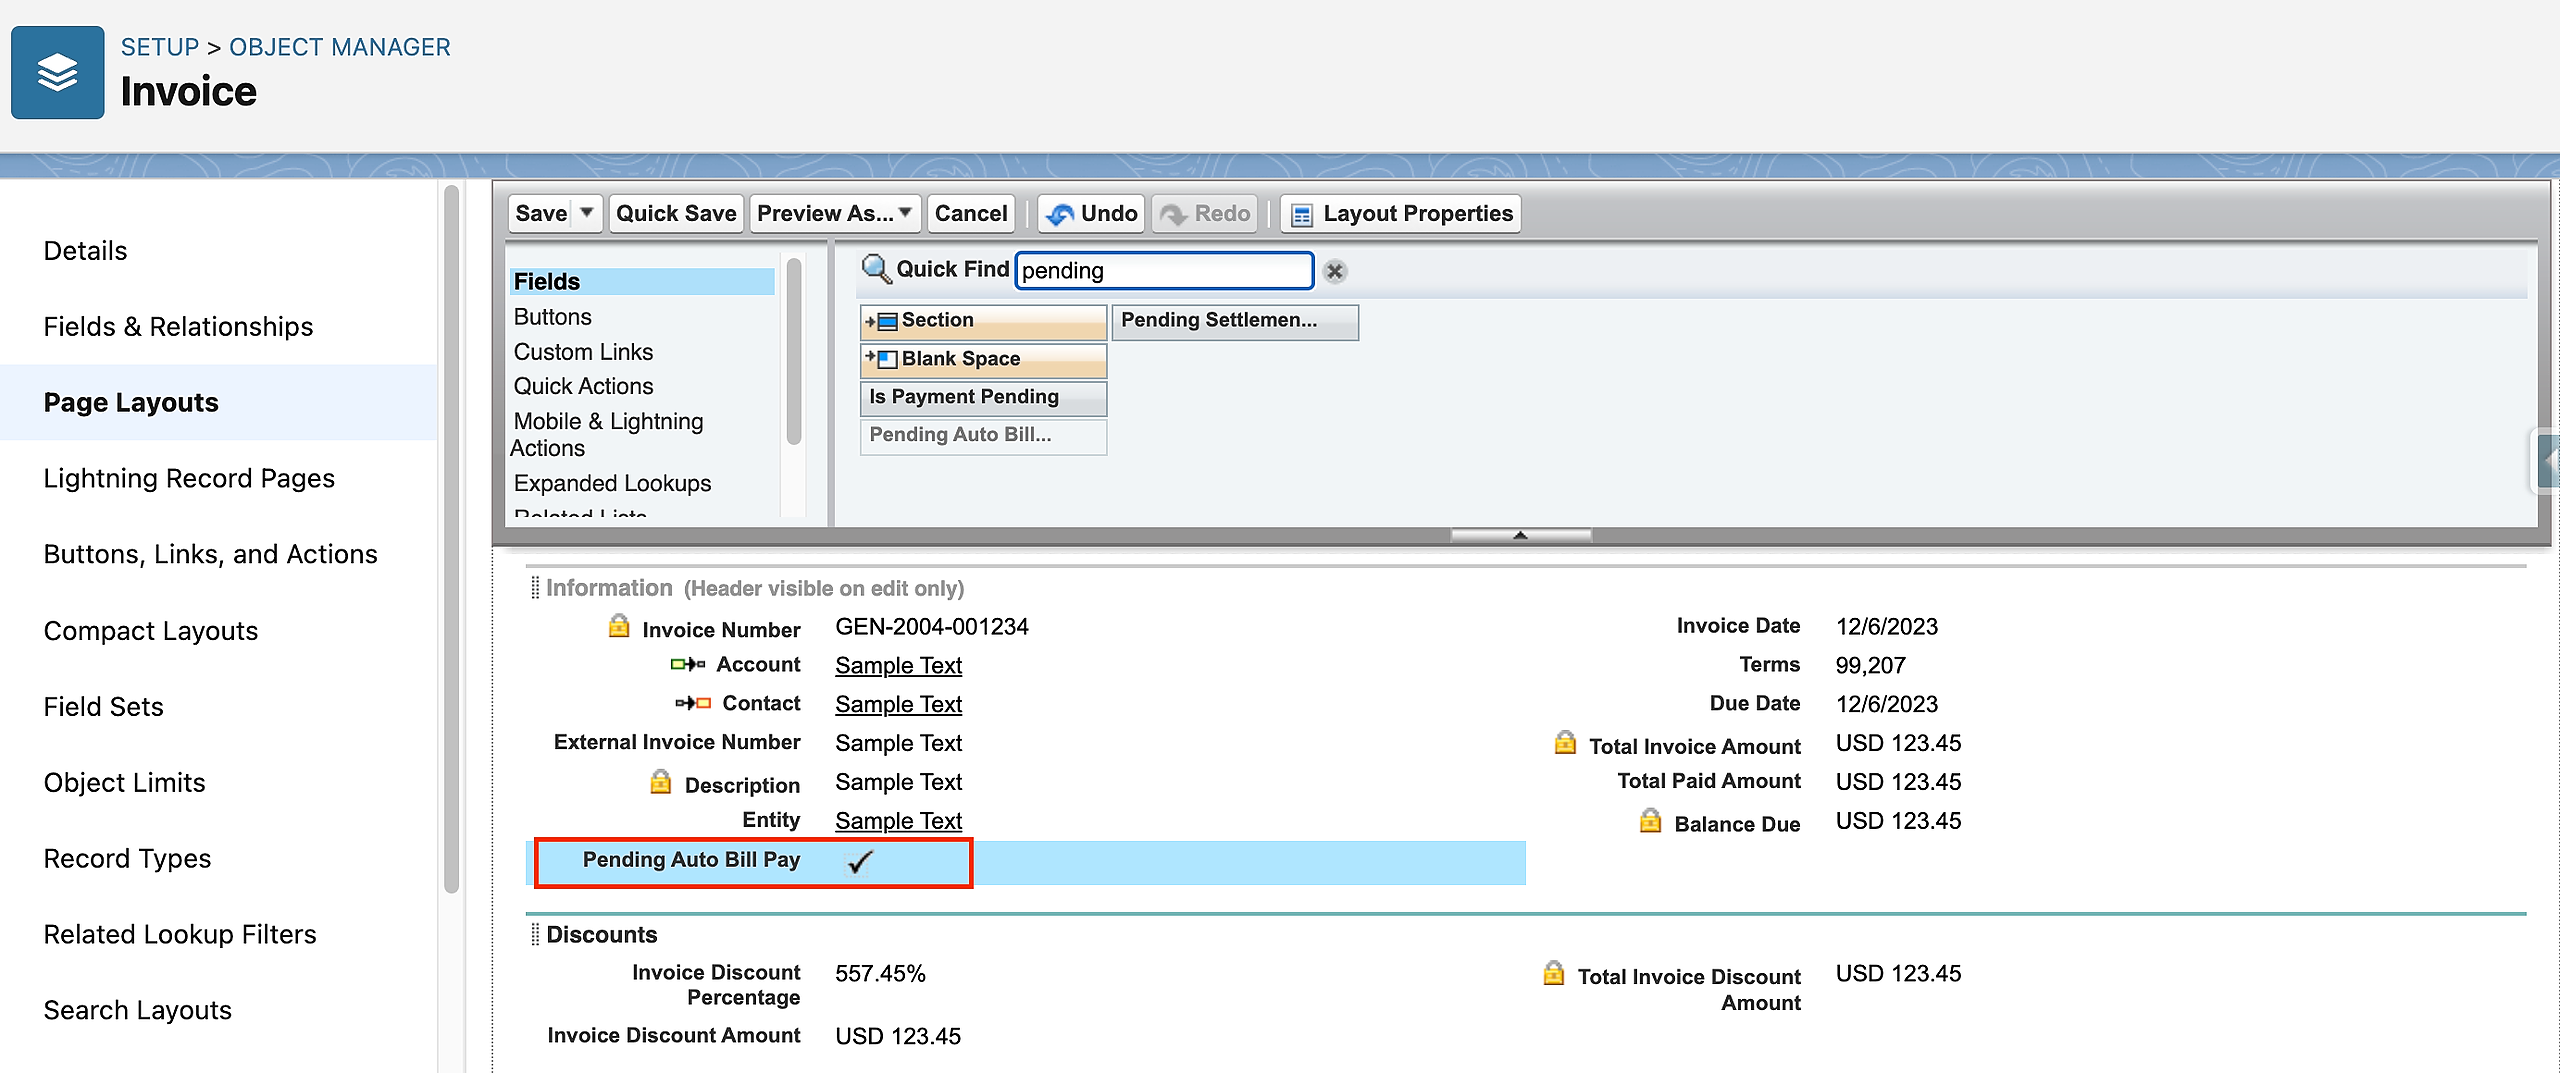Open Fields & Relationships in the sidebar
Image resolution: width=2560 pixels, height=1073 pixels.
click(x=178, y=327)
